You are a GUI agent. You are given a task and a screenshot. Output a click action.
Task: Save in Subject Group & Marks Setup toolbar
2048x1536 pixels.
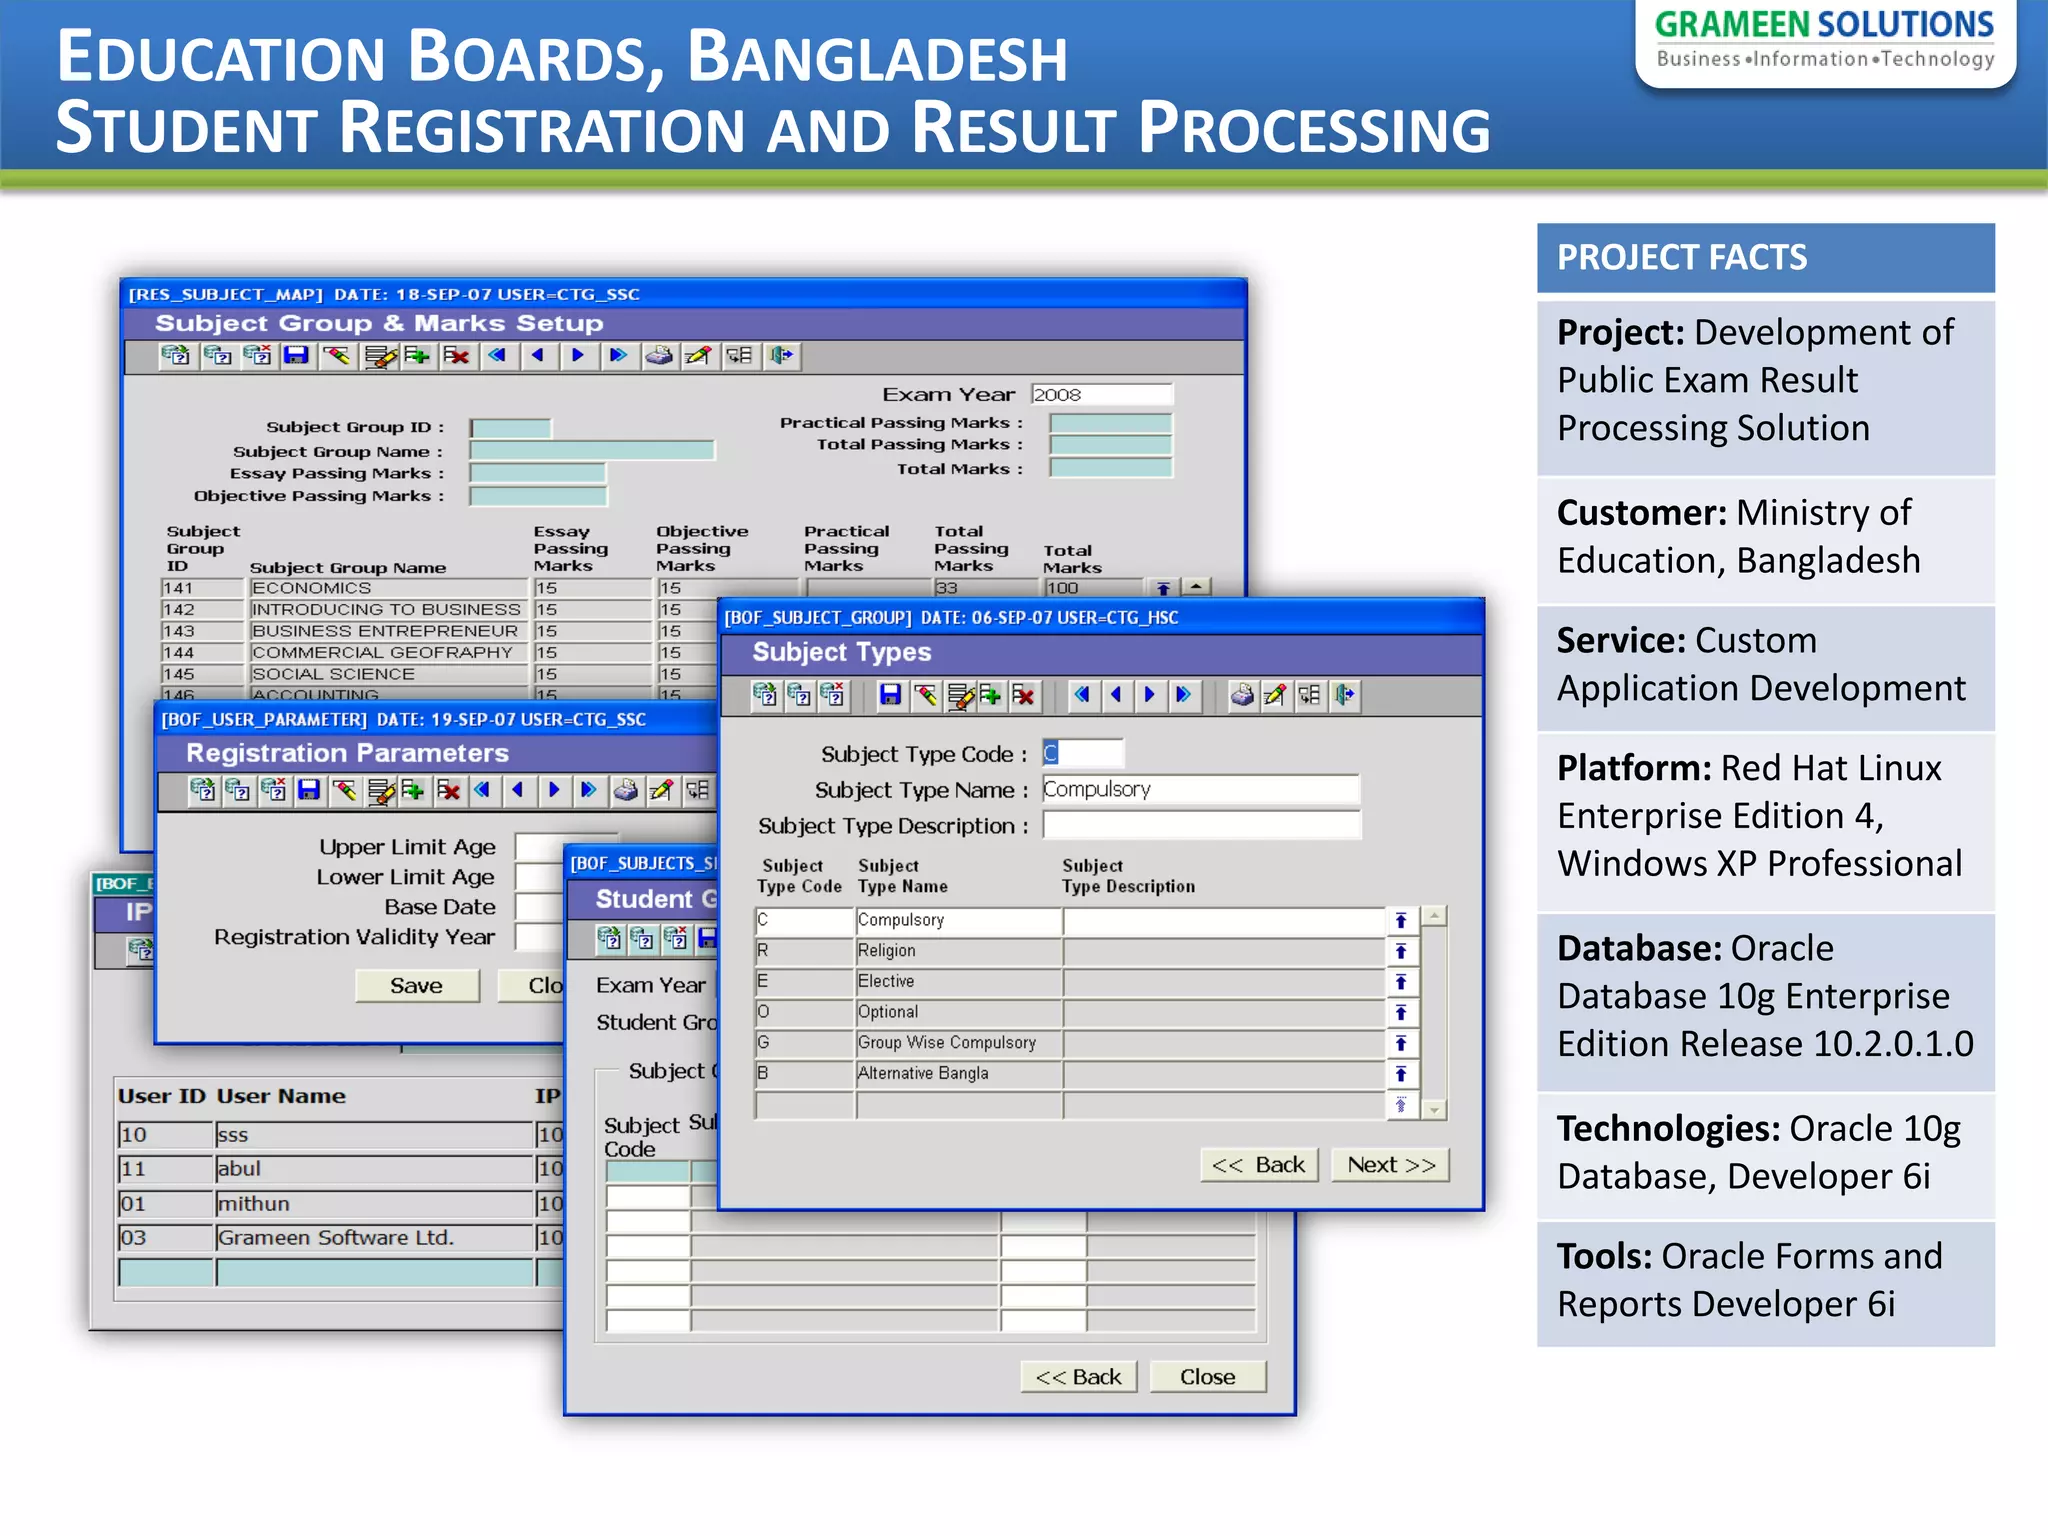(x=296, y=356)
